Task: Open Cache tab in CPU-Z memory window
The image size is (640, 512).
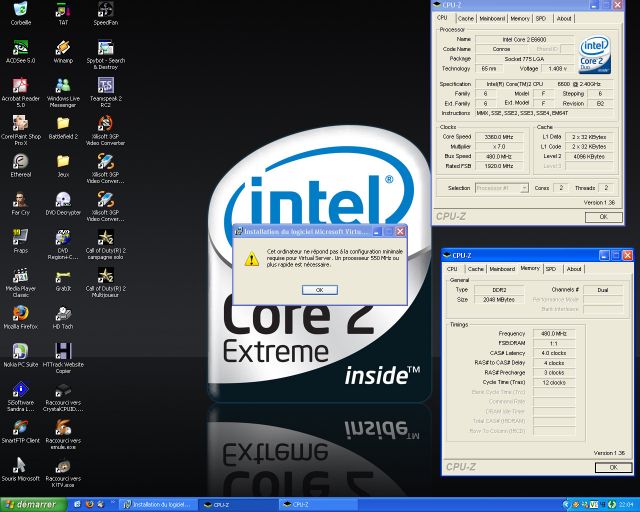Action: coord(475,269)
